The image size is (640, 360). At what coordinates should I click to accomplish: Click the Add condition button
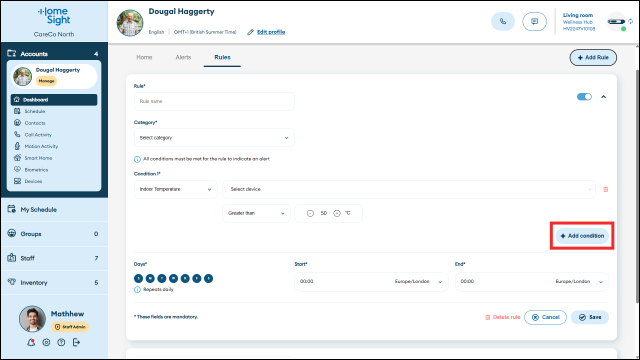tap(582, 236)
